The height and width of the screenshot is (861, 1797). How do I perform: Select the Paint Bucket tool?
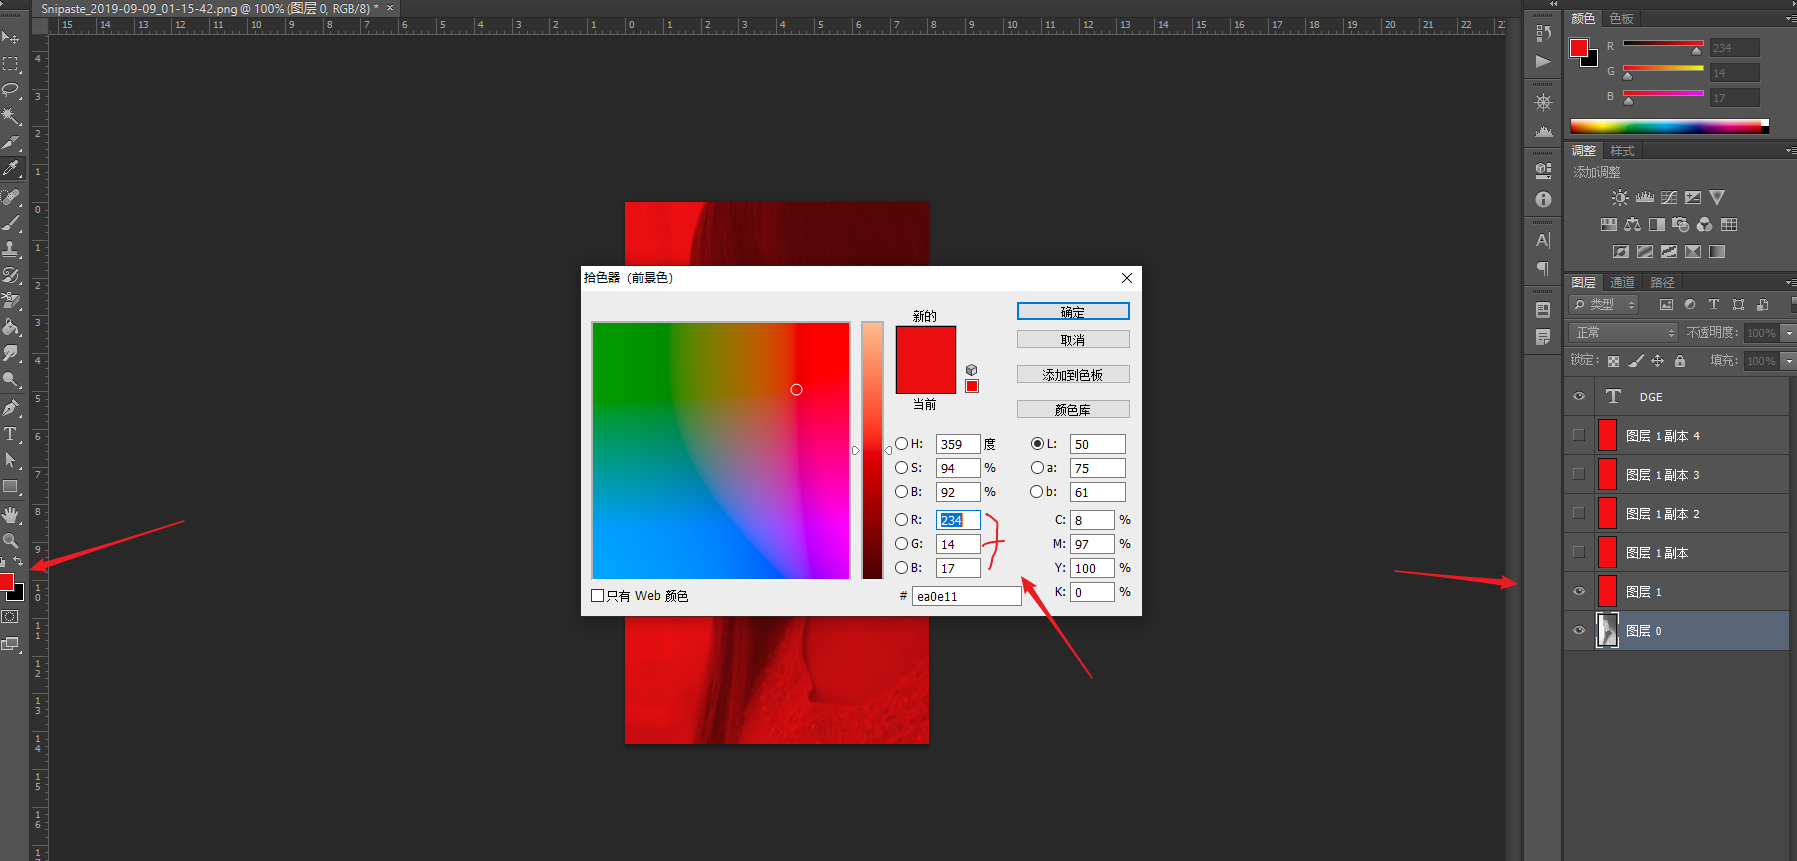click(x=11, y=327)
